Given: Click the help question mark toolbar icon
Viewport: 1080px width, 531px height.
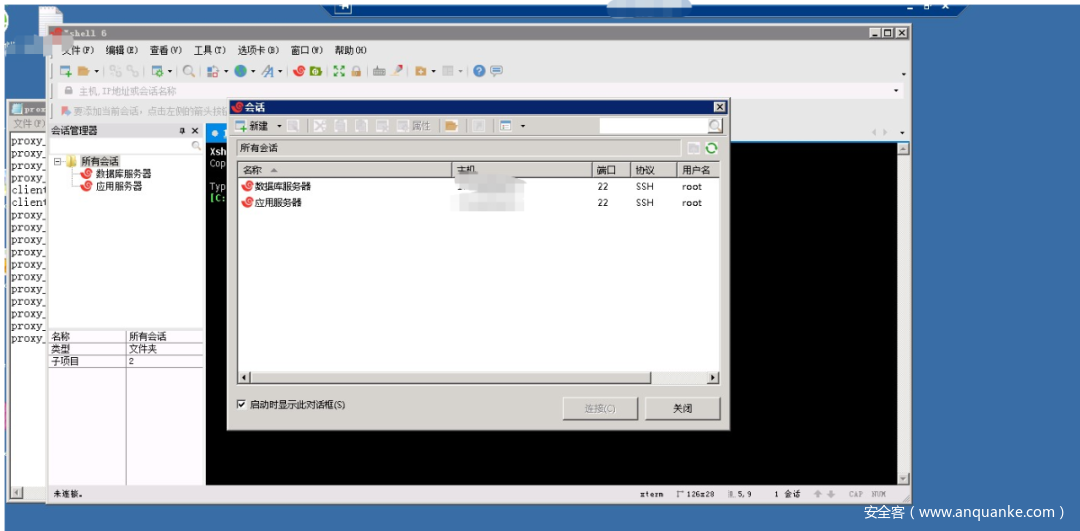Looking at the screenshot, I should (480, 71).
